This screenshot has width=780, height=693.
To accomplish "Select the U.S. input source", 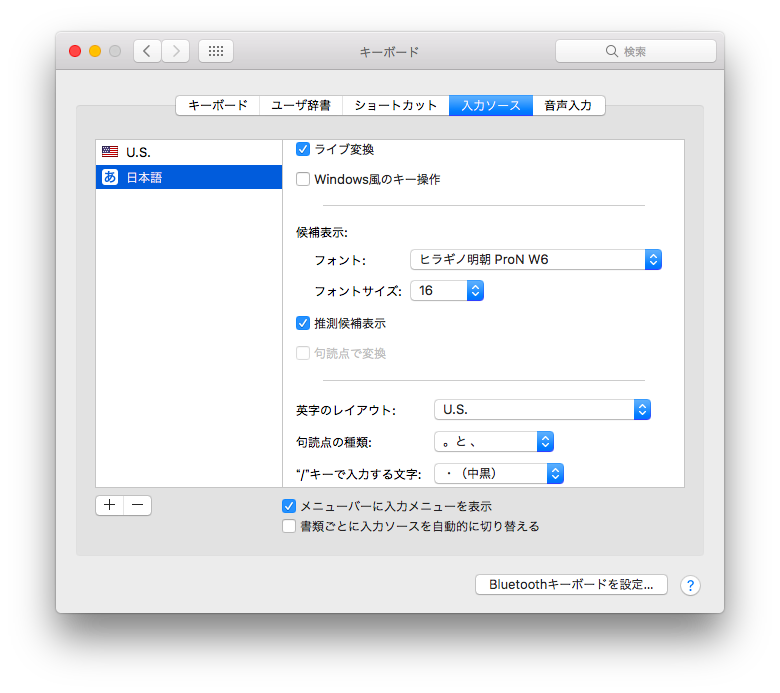I will point(189,152).
